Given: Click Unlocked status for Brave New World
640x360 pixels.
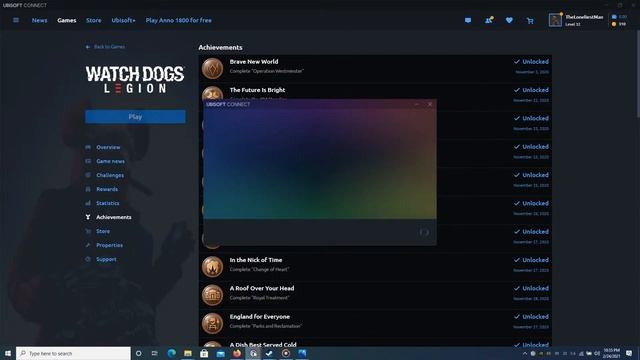Looking at the screenshot, I should tap(531, 62).
